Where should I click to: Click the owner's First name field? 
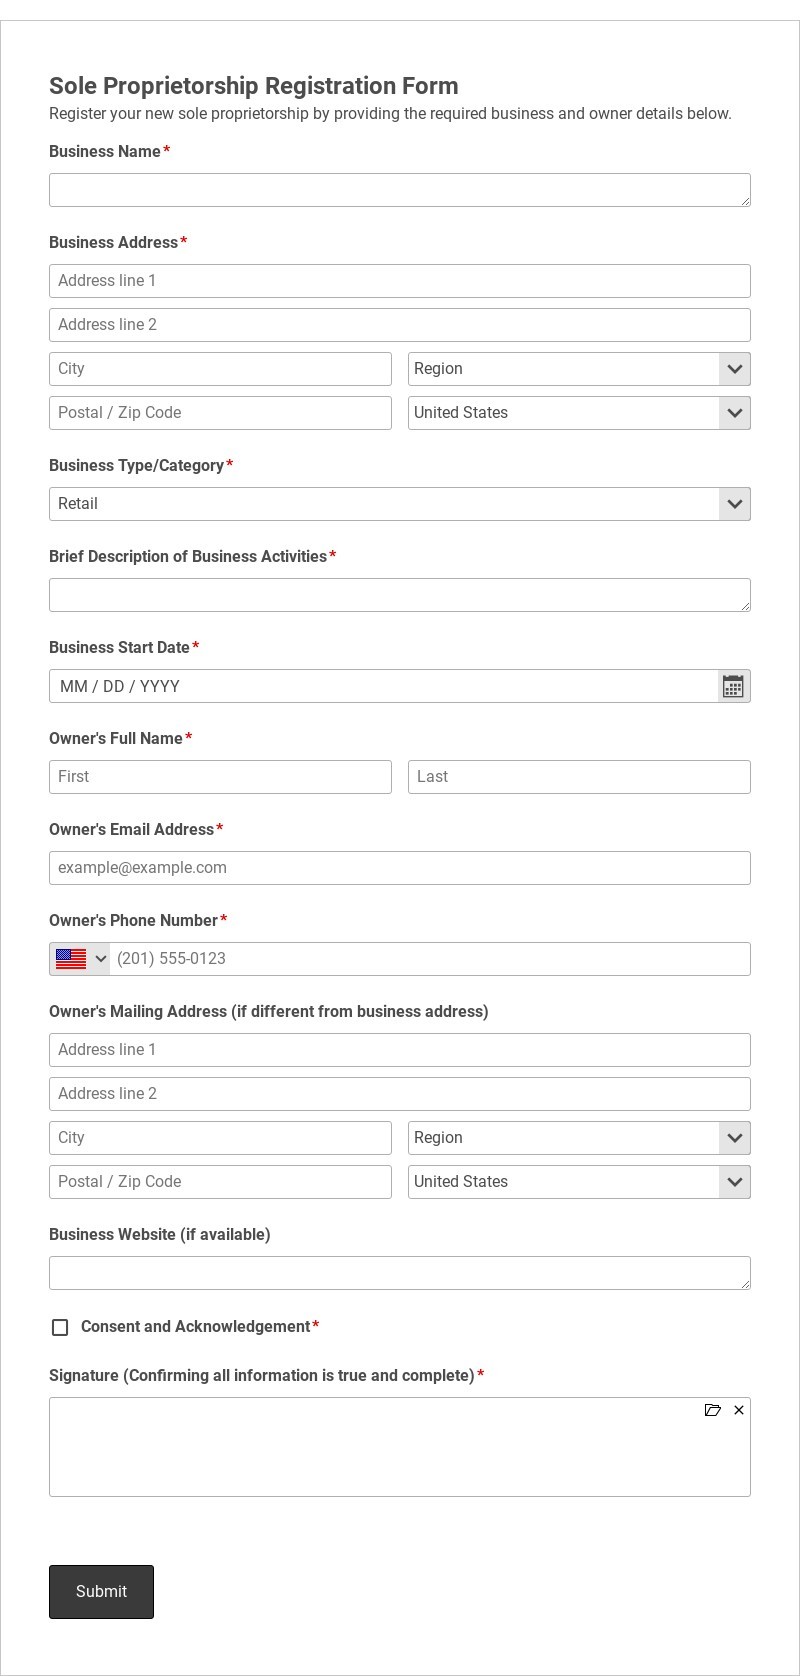pos(220,777)
